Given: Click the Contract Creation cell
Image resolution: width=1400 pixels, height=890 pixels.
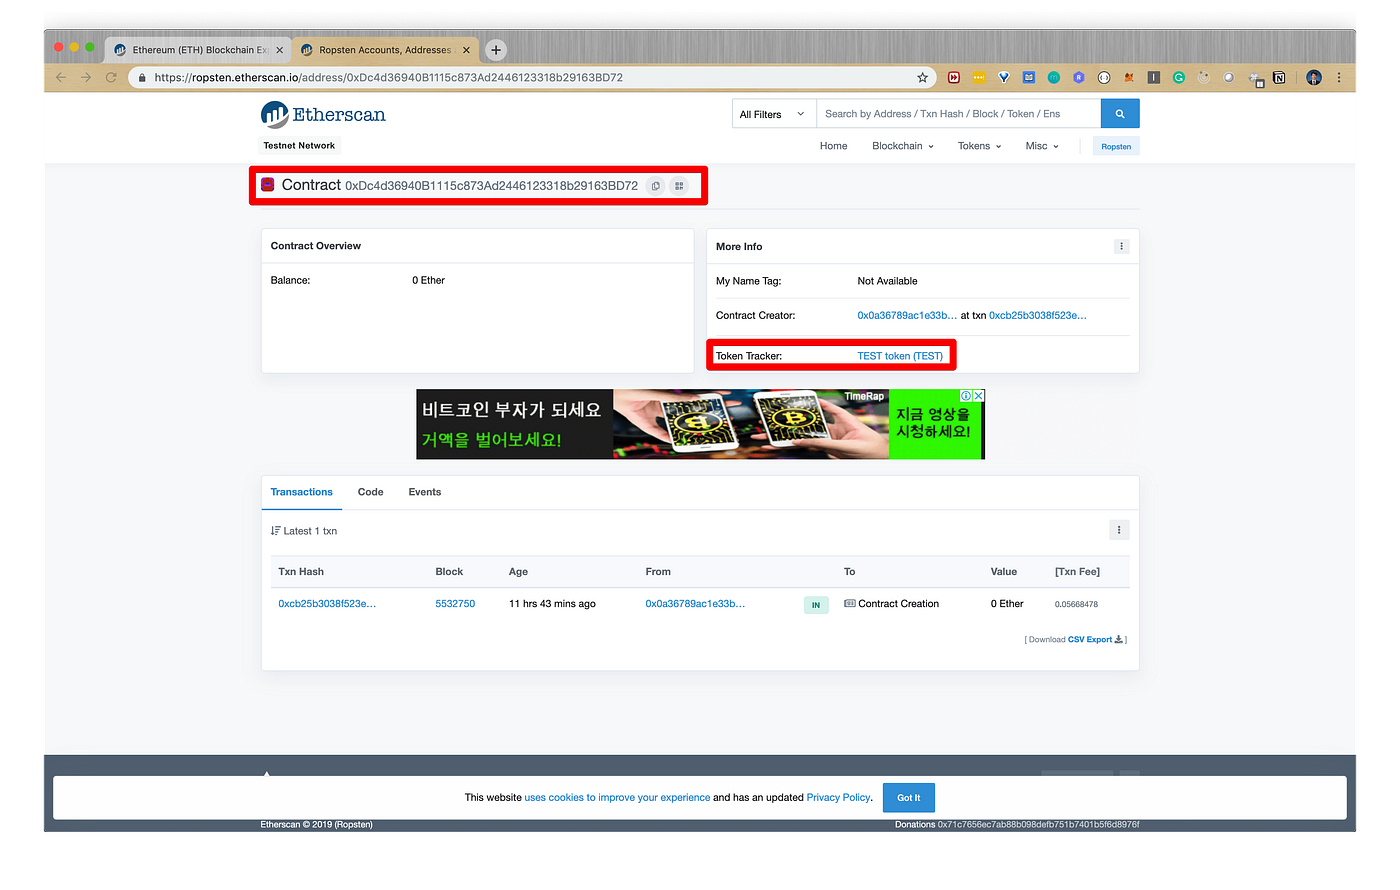Looking at the screenshot, I should click(x=891, y=604).
